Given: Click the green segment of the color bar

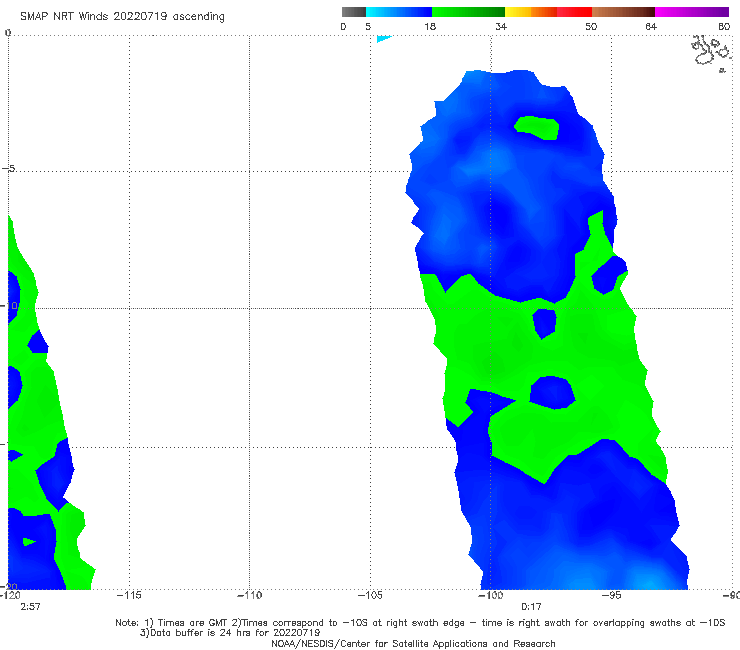Looking at the screenshot, I should coord(468,12).
